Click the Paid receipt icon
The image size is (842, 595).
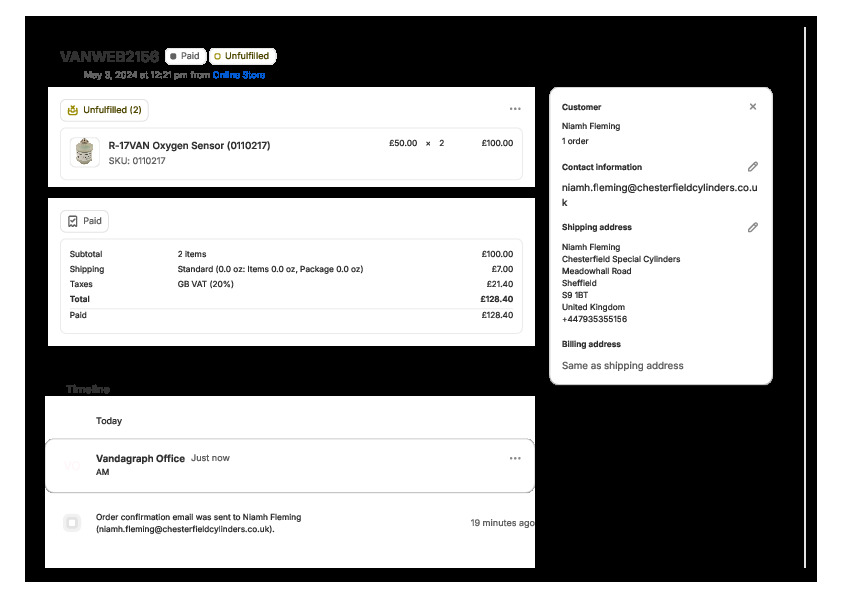72,221
